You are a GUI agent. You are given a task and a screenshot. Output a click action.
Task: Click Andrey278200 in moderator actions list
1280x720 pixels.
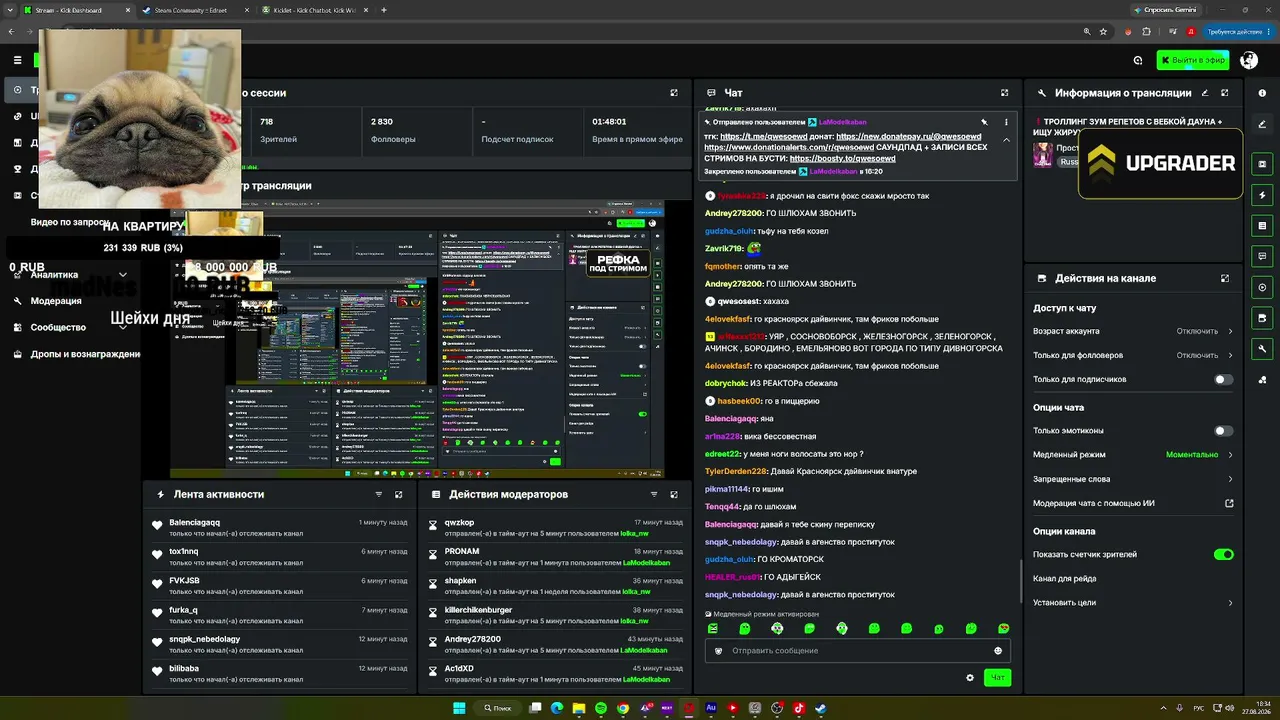pyautogui.click(x=473, y=639)
